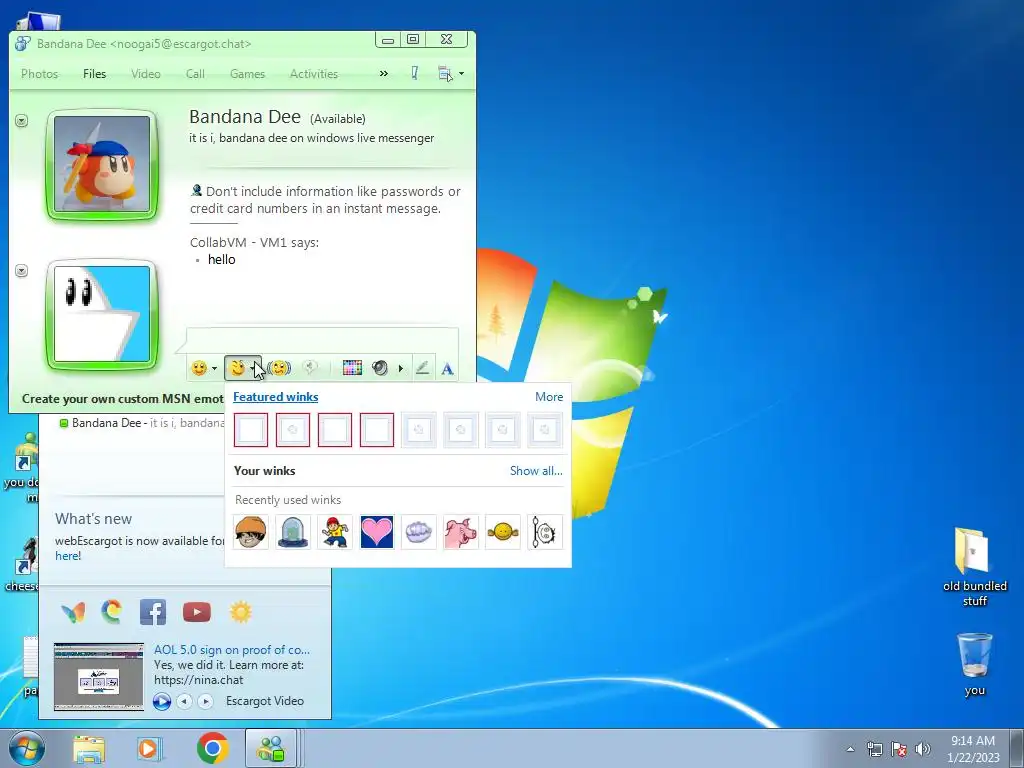Click the greyed-out voice clip icon
Image resolution: width=1024 pixels, height=768 pixels.
[x=310, y=368]
